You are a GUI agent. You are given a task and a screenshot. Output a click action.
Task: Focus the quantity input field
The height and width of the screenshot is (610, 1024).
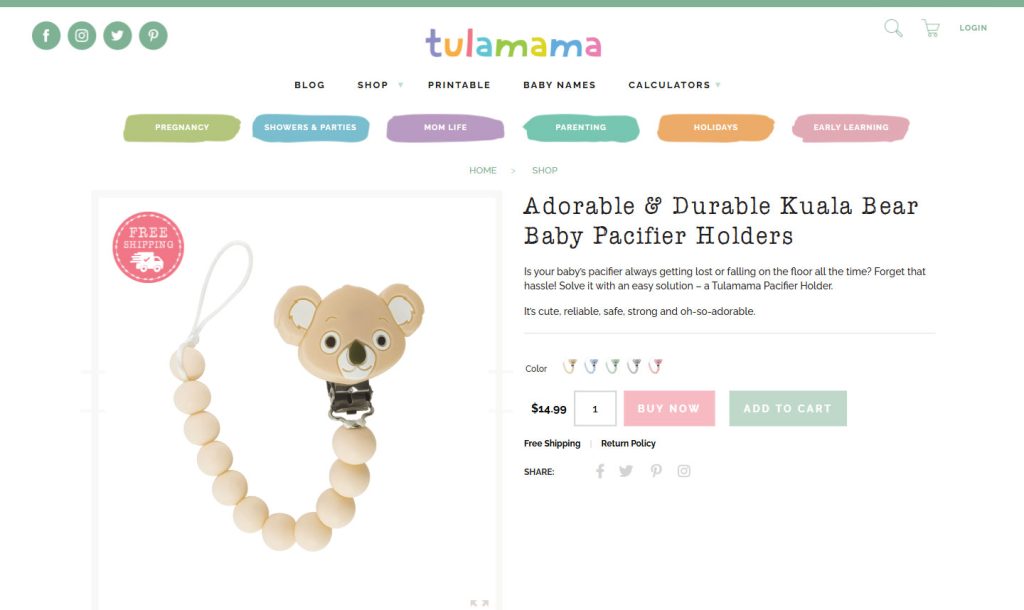595,408
